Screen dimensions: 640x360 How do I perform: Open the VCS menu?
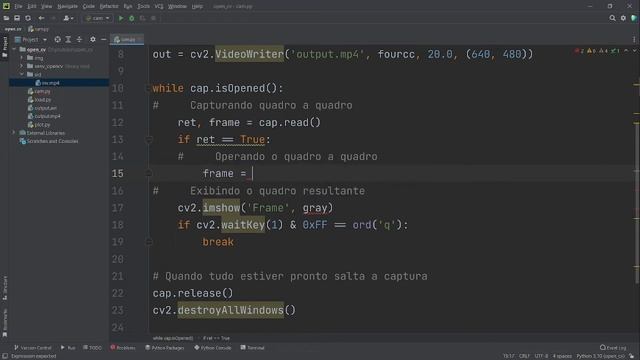tap(159, 6)
